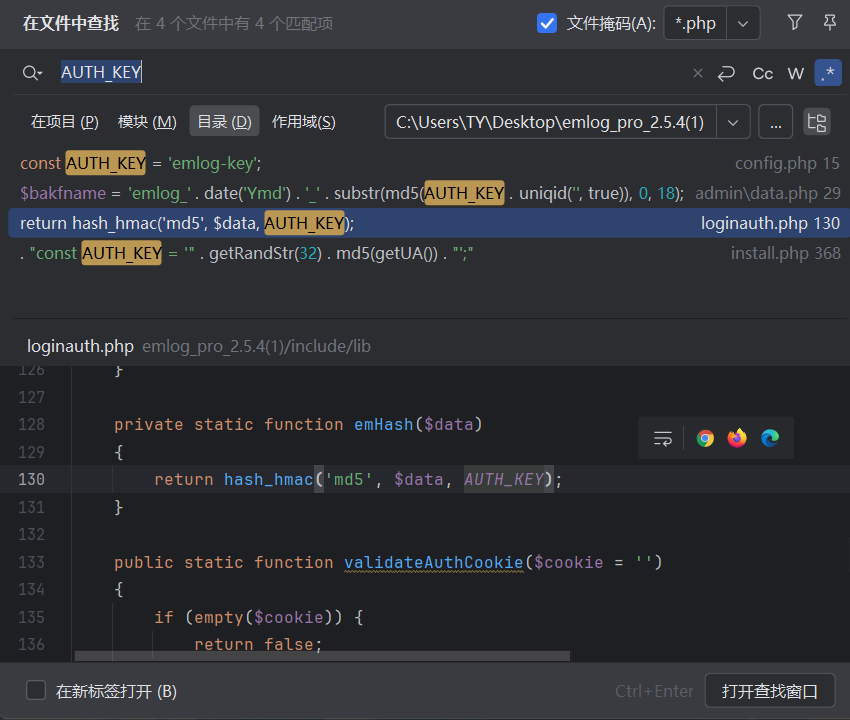Select the loginauth.php 130 search result
Screen dimensions: 850x720
coord(428,223)
